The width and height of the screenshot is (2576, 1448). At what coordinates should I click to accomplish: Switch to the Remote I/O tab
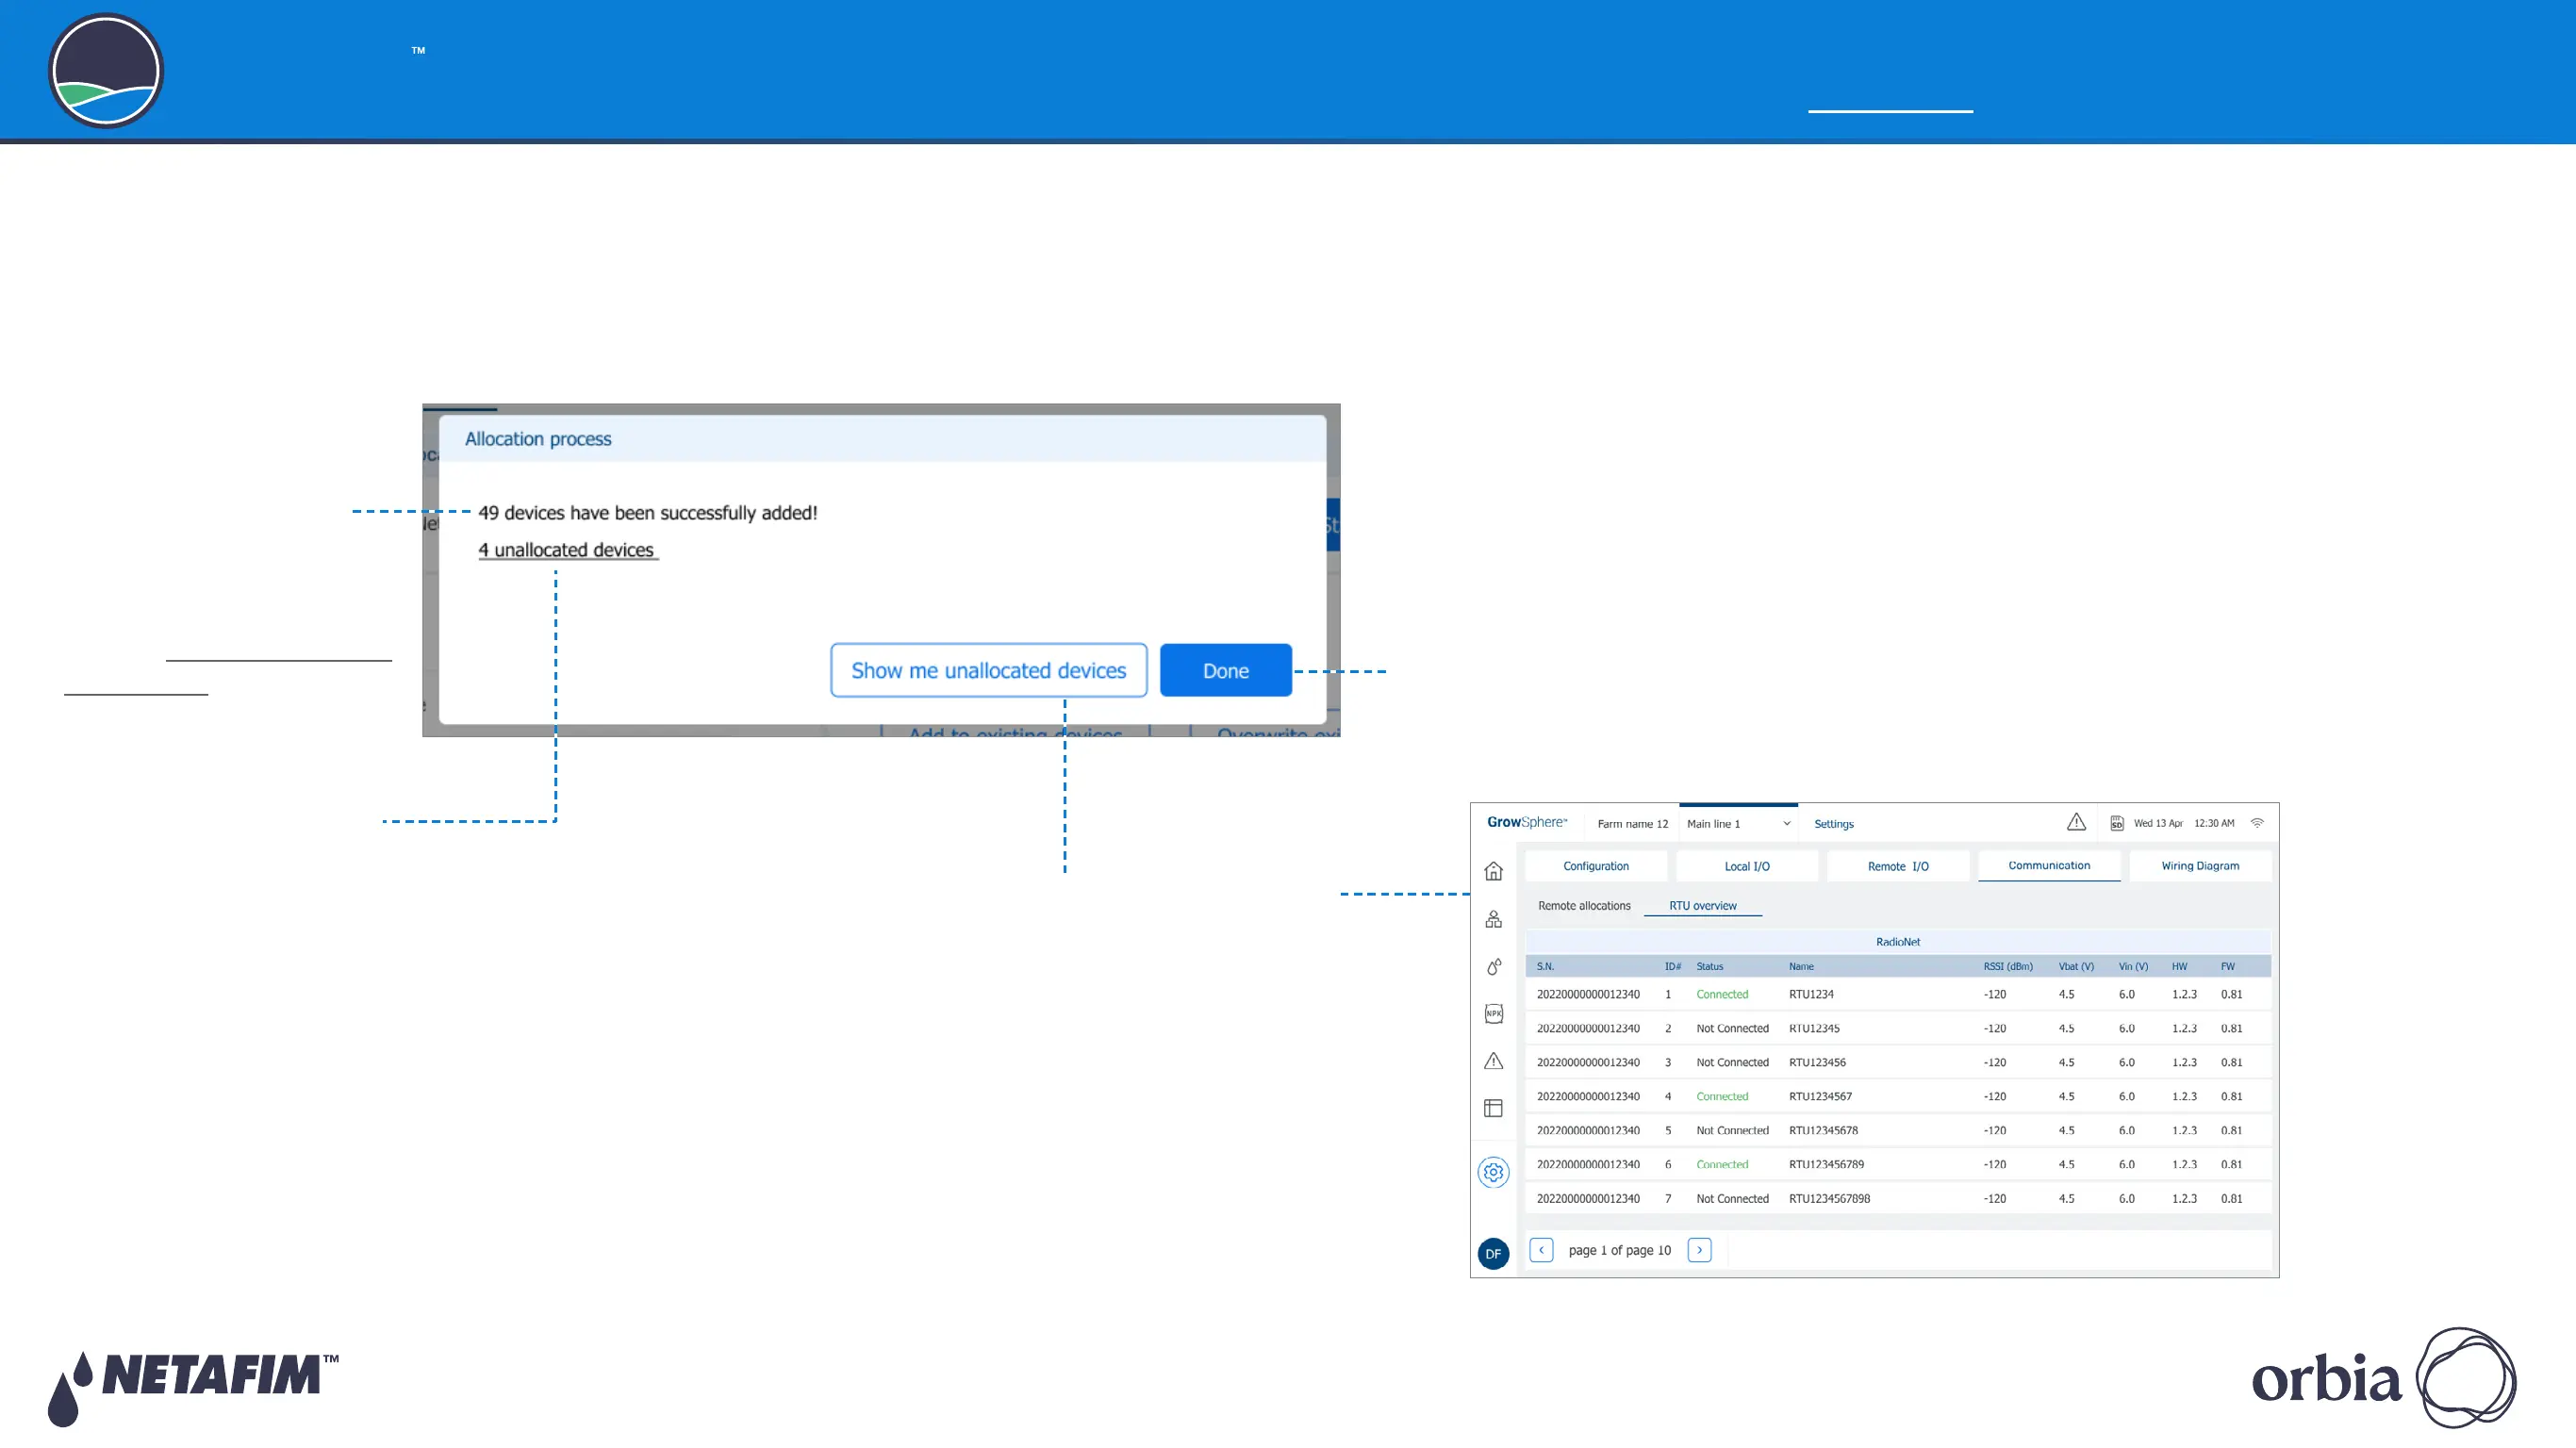1898,866
